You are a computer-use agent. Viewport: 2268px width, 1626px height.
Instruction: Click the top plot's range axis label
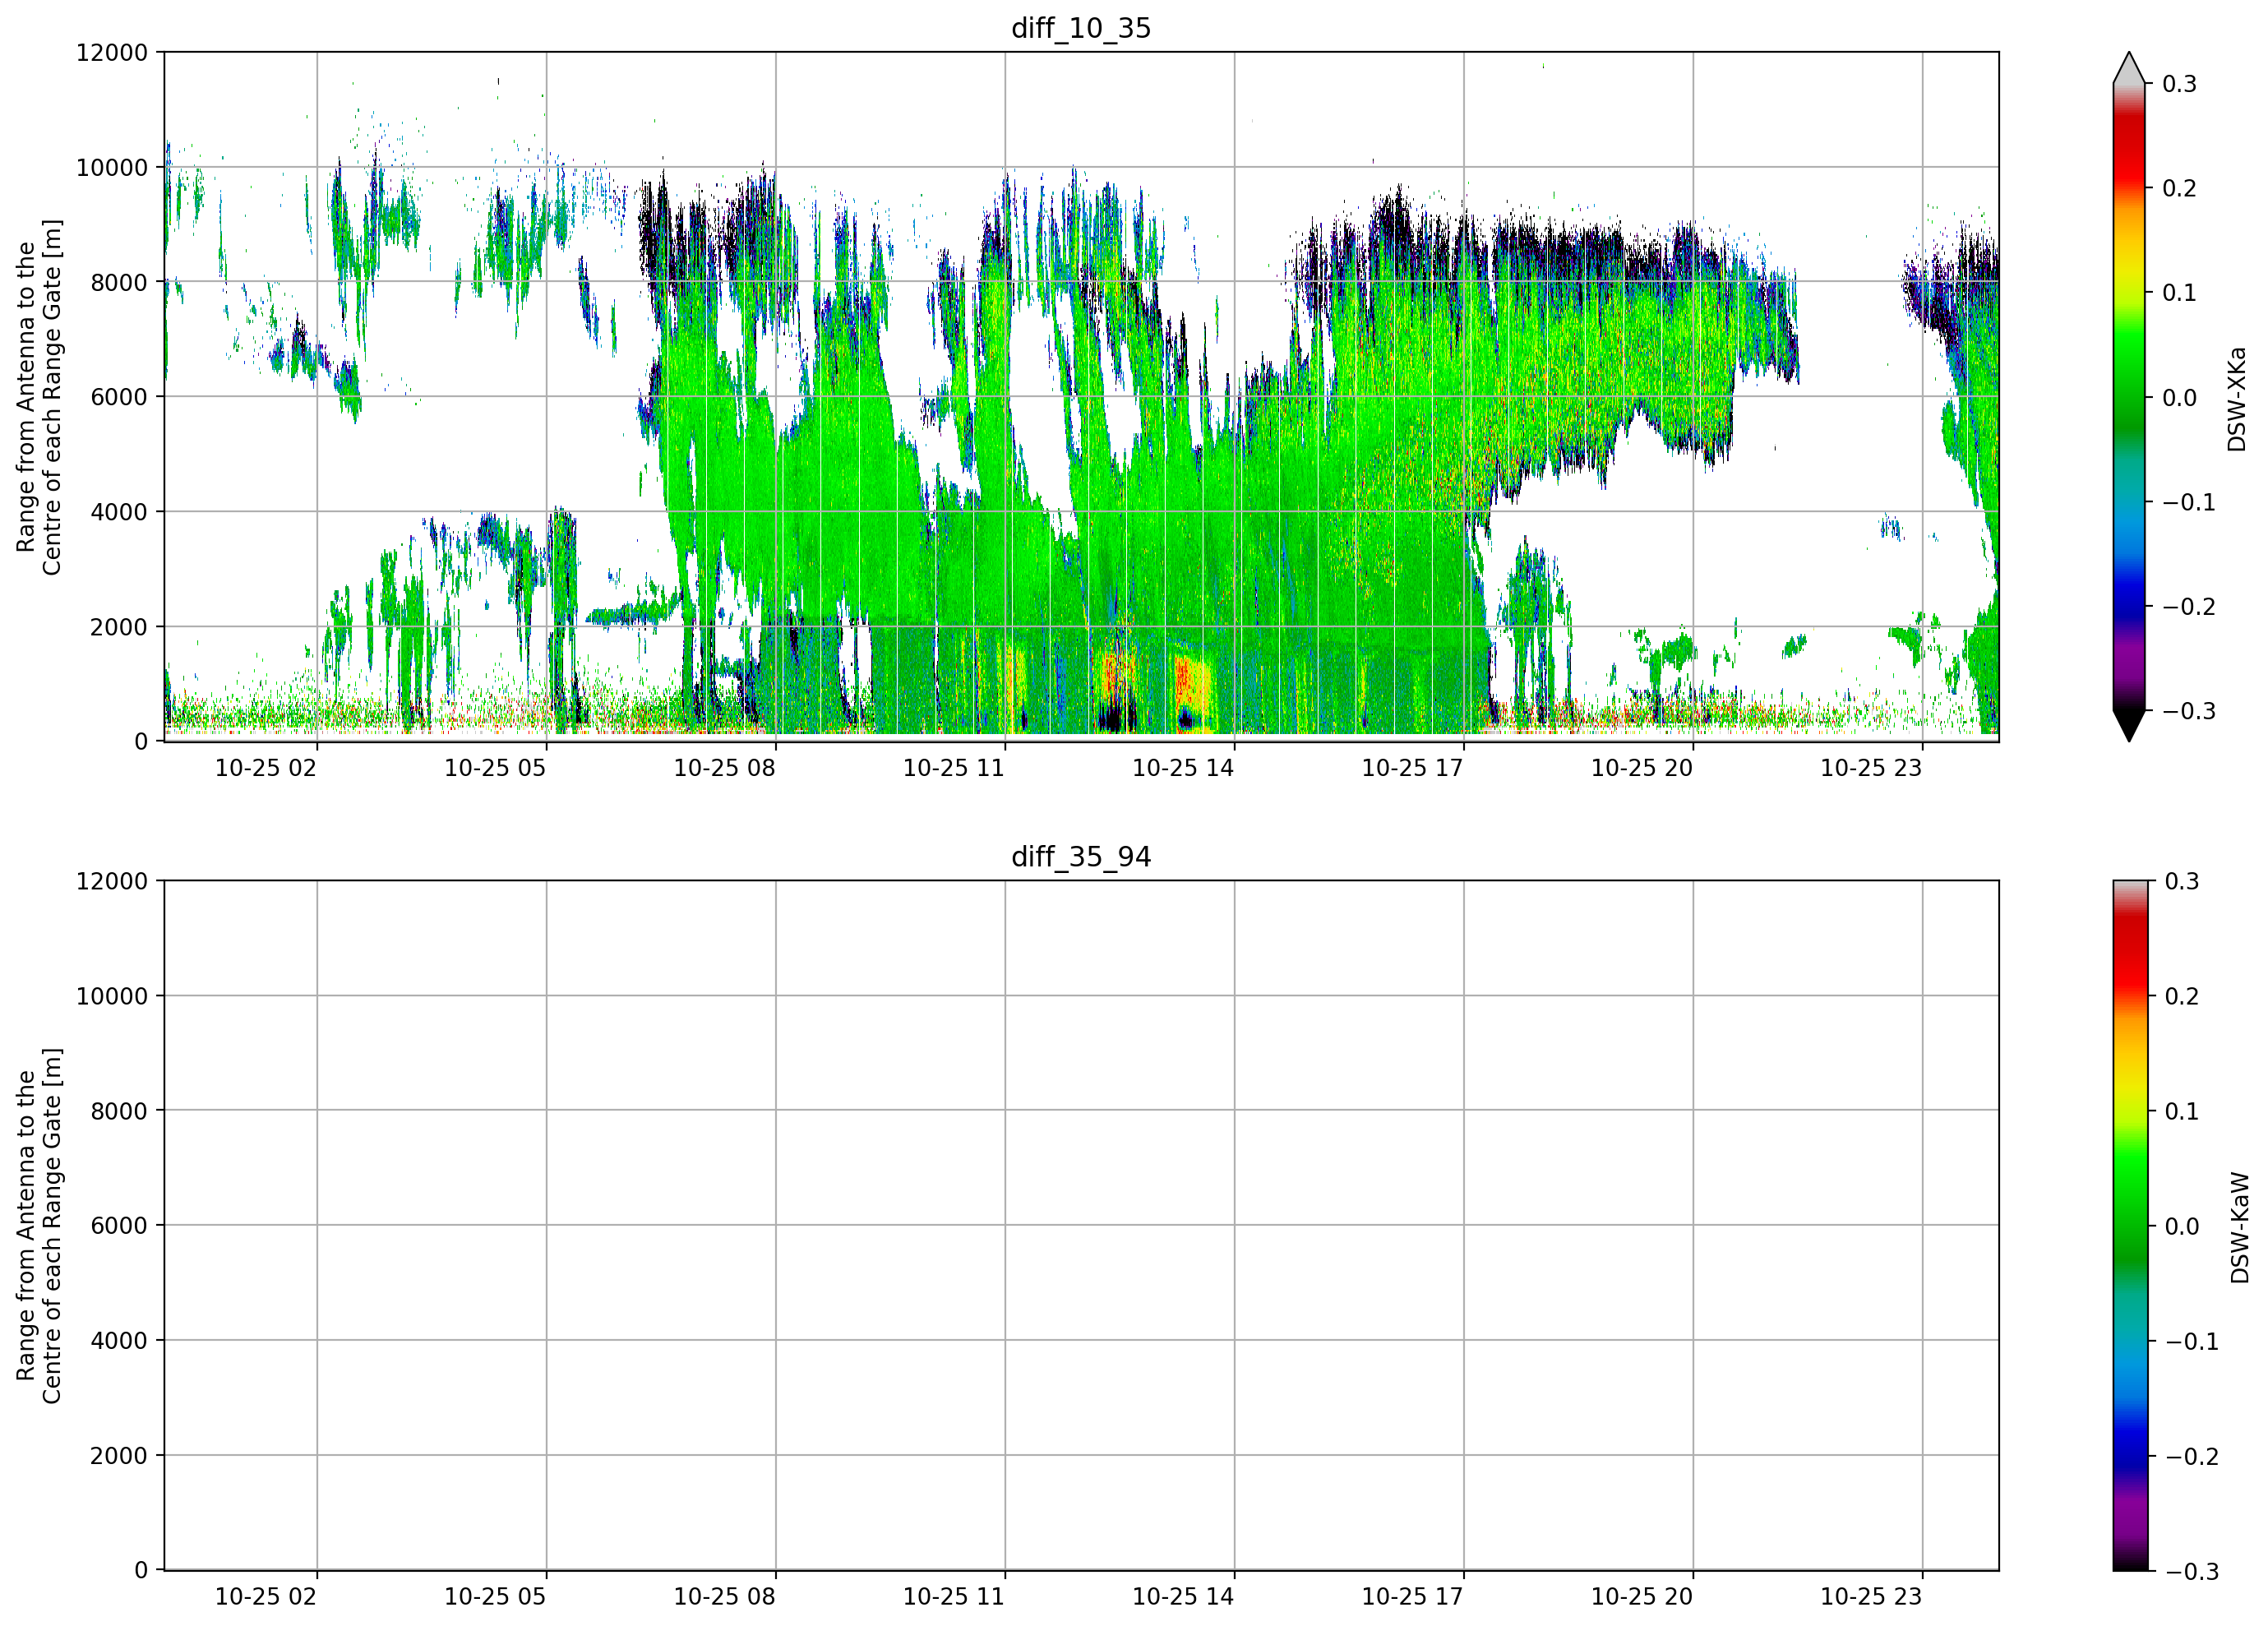pos(39,397)
